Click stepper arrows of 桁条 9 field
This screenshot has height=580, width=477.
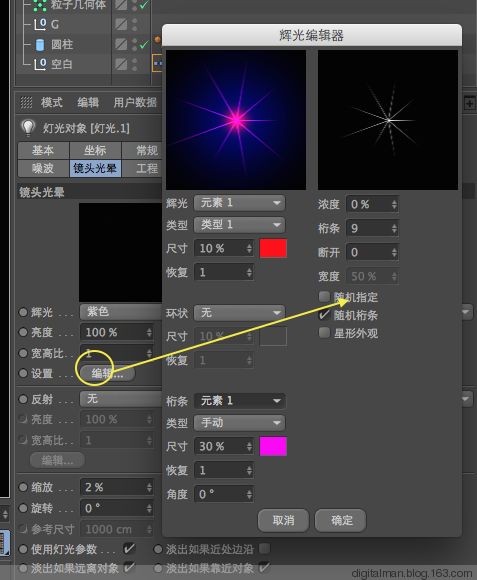[x=394, y=228]
